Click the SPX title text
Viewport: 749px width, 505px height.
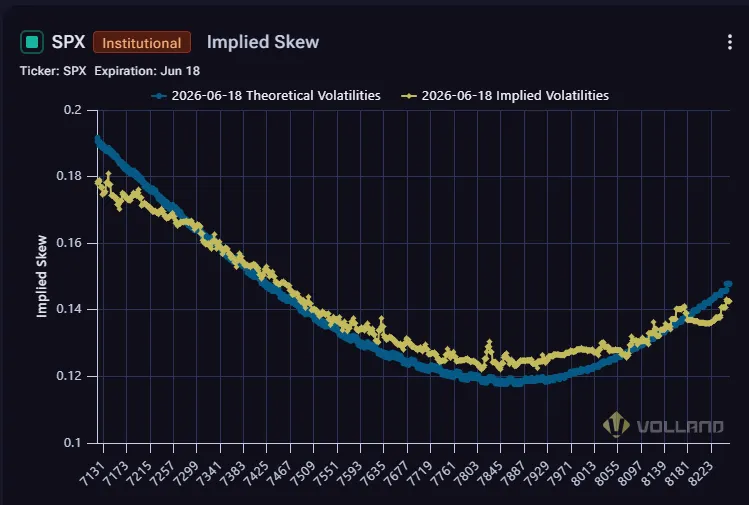click(x=68, y=42)
